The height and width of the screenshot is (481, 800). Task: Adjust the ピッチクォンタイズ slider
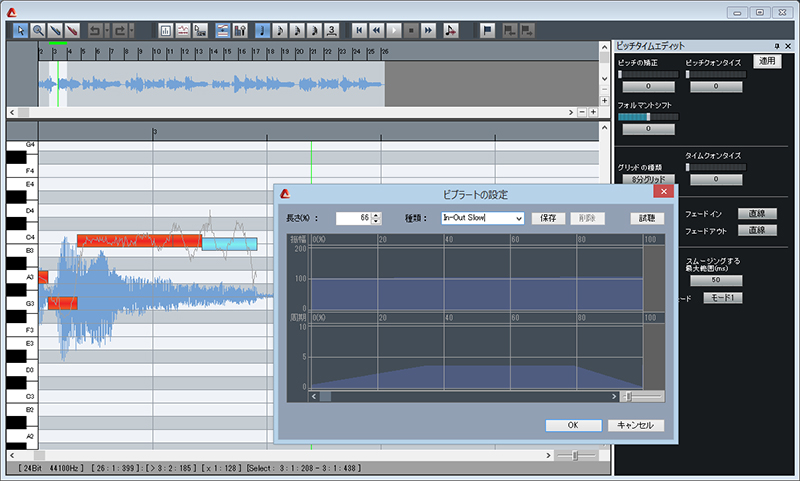716,74
